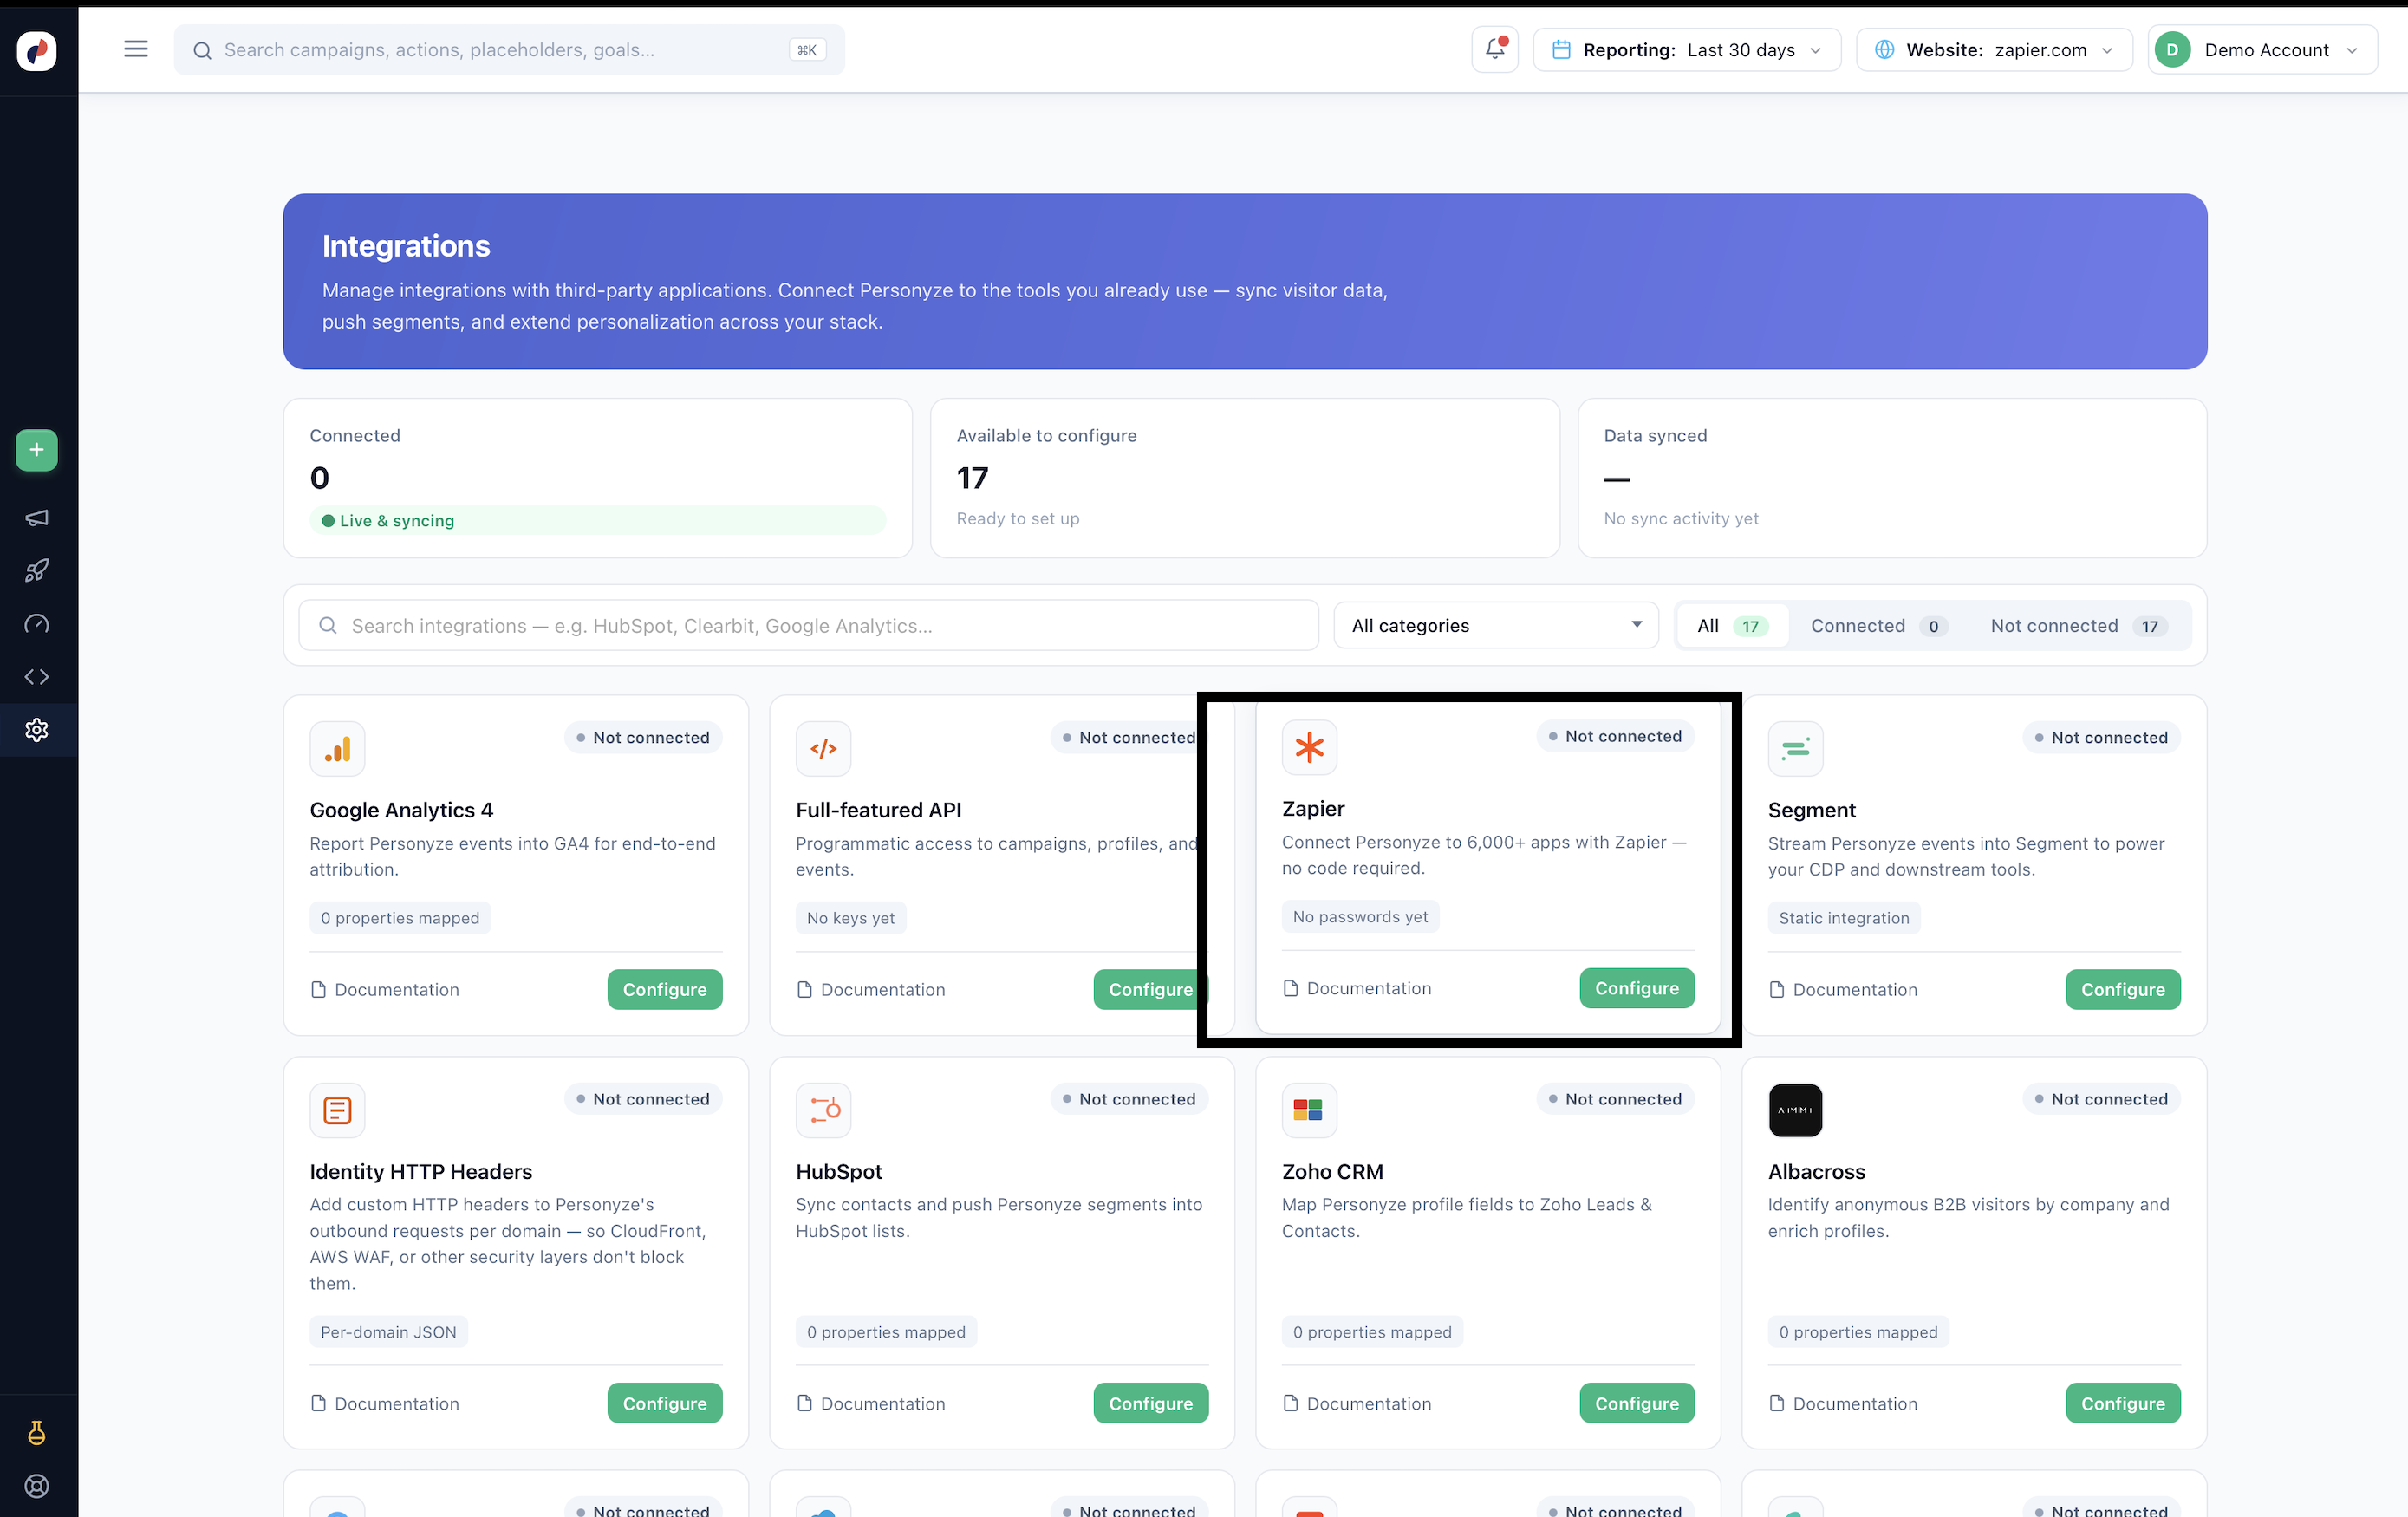
Task: Click the Zoho CRM logo icon
Action: (1309, 1110)
